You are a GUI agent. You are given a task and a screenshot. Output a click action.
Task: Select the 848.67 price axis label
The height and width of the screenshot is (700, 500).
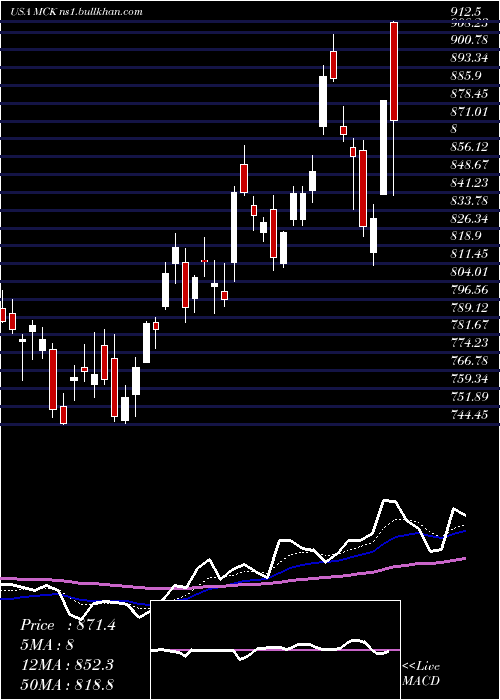[469, 165]
